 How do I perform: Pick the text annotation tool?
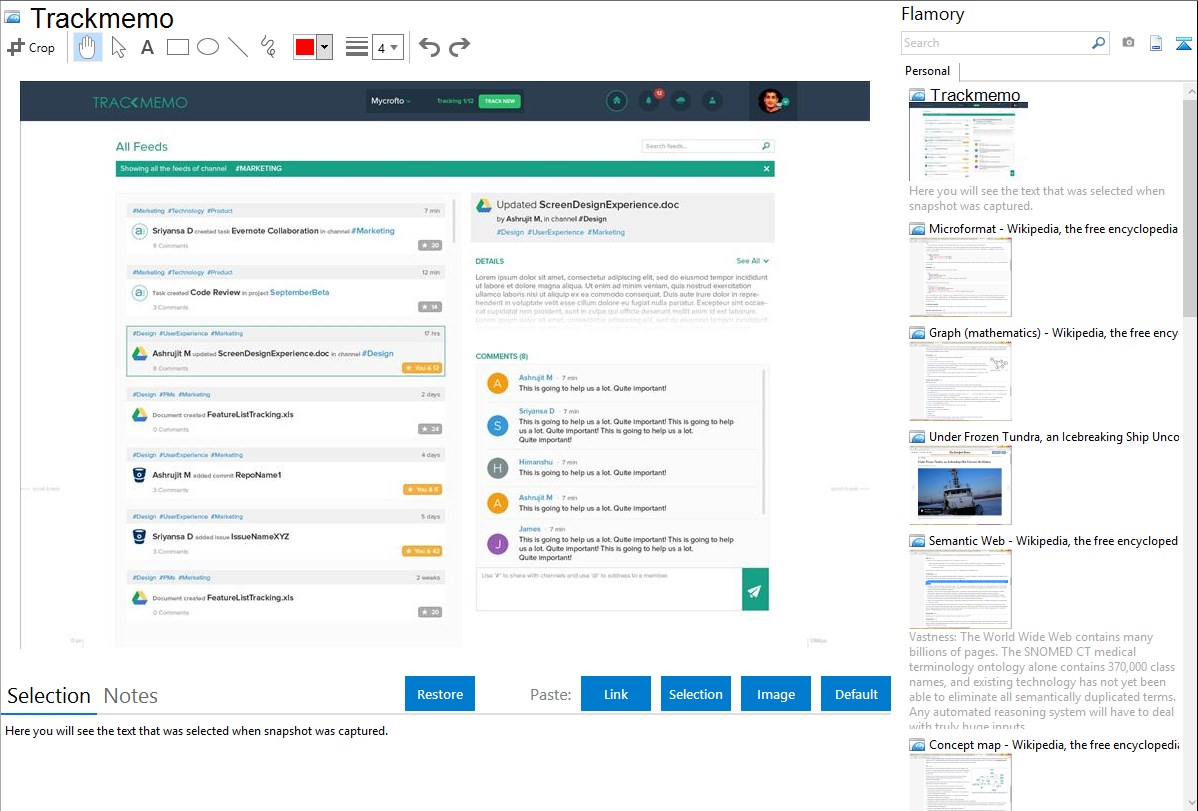click(147, 47)
